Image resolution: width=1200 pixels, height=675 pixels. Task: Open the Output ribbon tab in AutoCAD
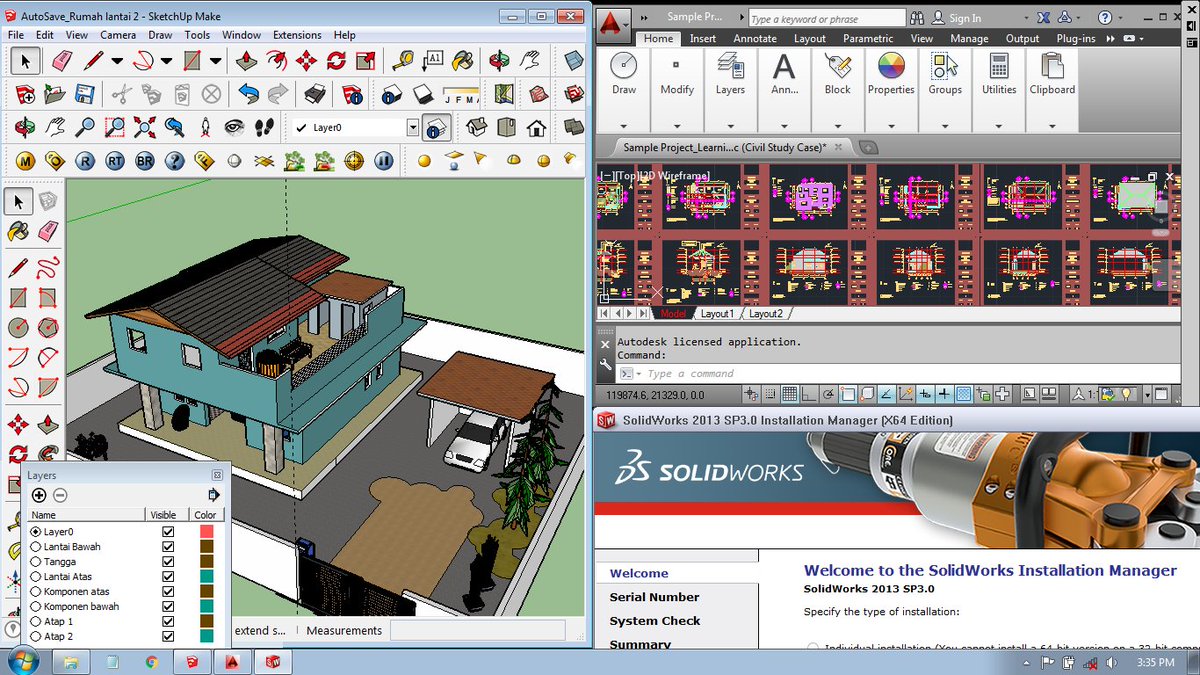[1022, 39]
